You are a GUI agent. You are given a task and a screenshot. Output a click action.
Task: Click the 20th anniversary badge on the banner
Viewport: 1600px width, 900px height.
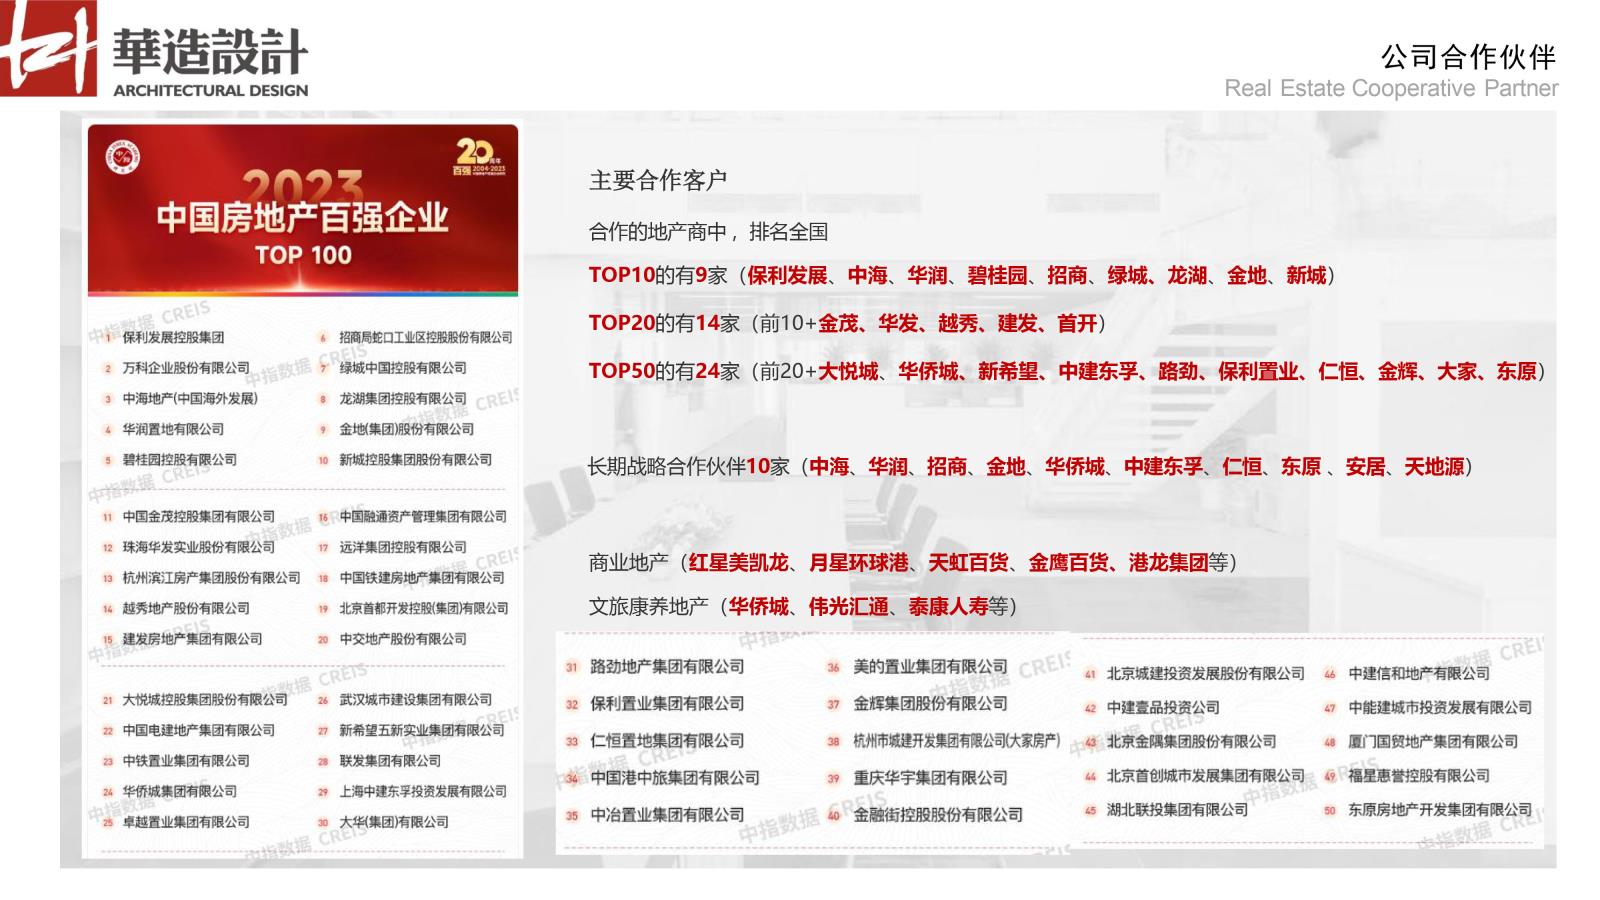[x=480, y=157]
